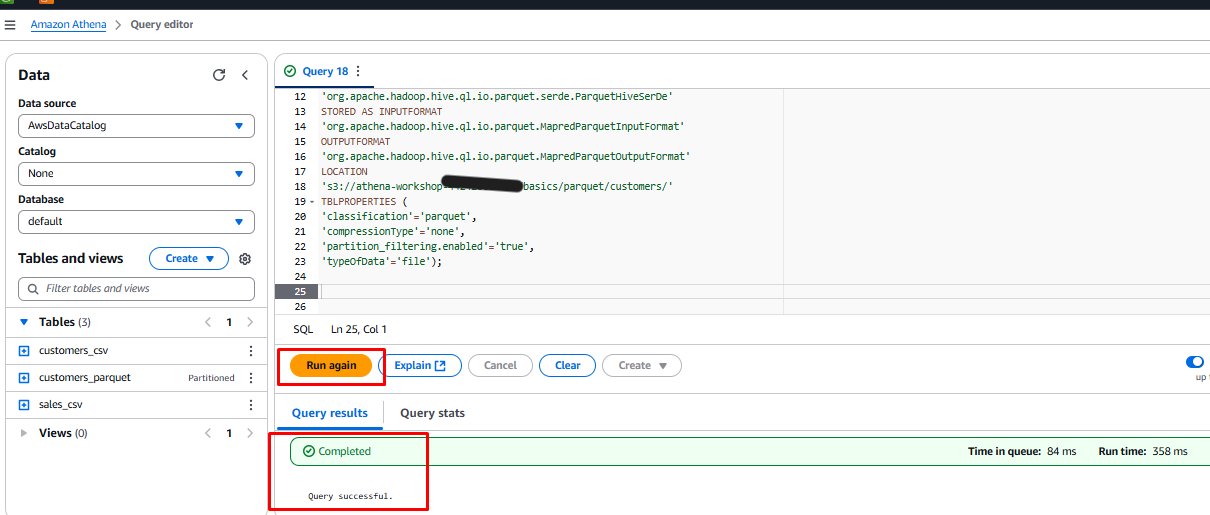Expand the Views section
The height and width of the screenshot is (515, 1210).
[24, 433]
